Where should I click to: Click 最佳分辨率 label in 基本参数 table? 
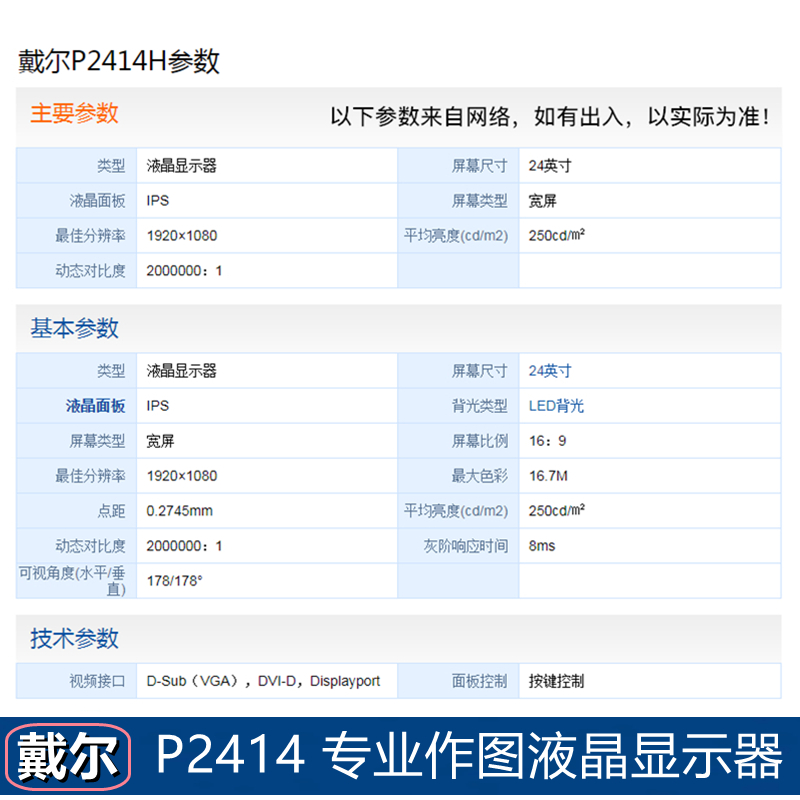click(90, 476)
